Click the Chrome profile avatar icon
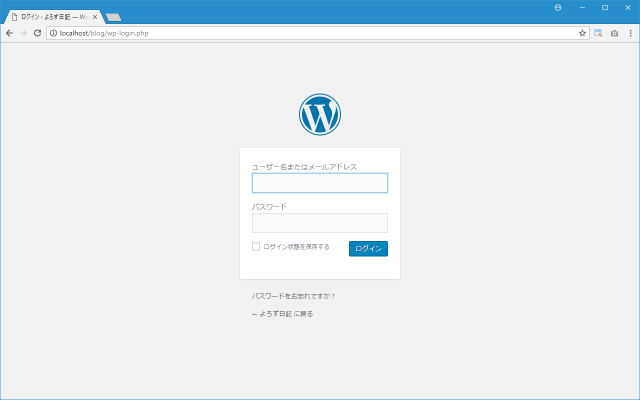 click(x=558, y=8)
